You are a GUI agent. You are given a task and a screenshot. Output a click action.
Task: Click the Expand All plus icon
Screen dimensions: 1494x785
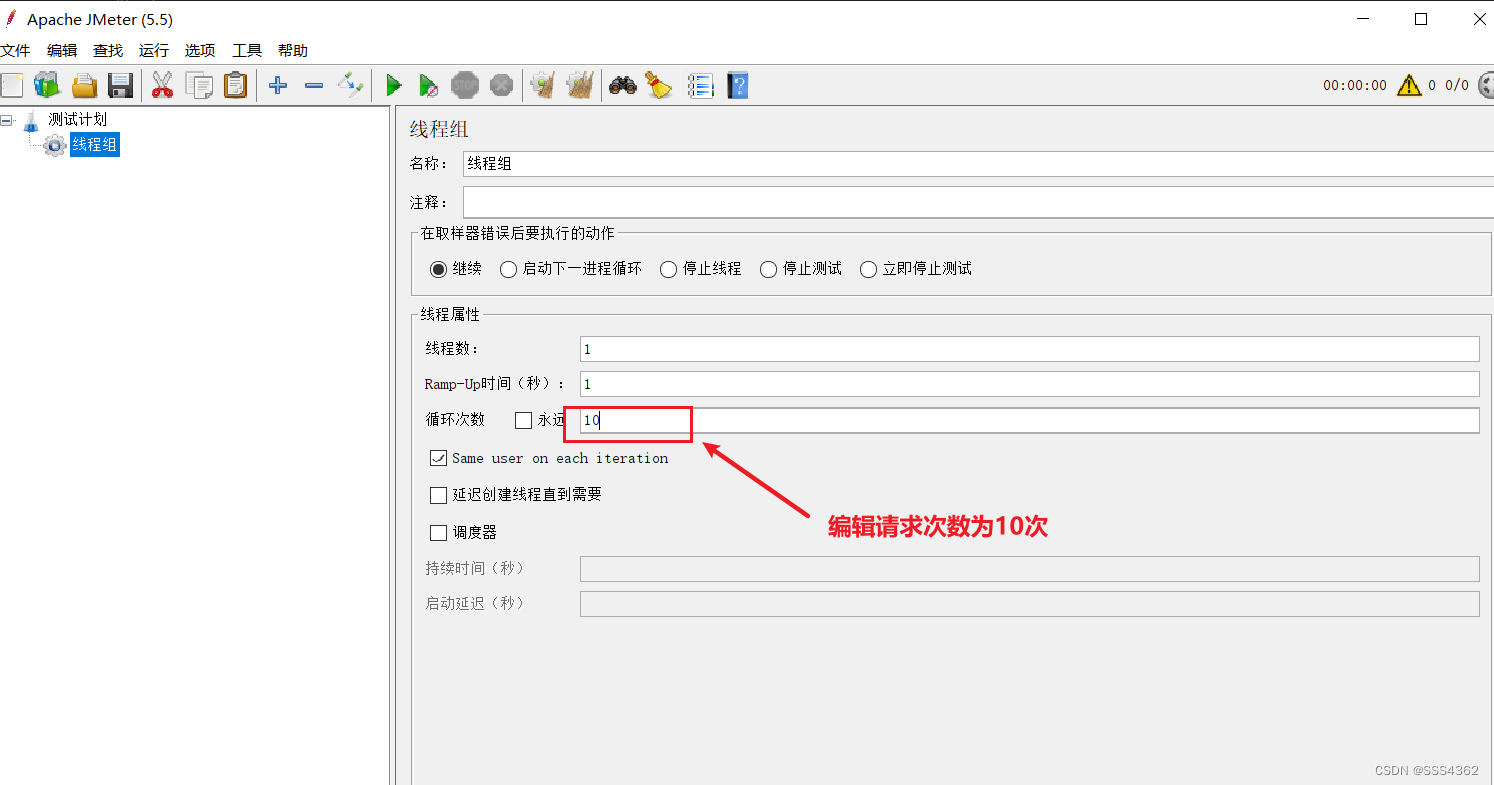pyautogui.click(x=278, y=86)
